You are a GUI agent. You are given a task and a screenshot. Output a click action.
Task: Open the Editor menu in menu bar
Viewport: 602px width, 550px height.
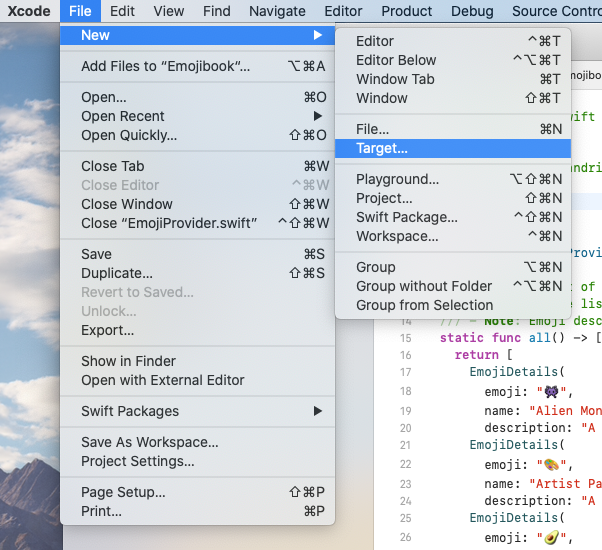343,11
